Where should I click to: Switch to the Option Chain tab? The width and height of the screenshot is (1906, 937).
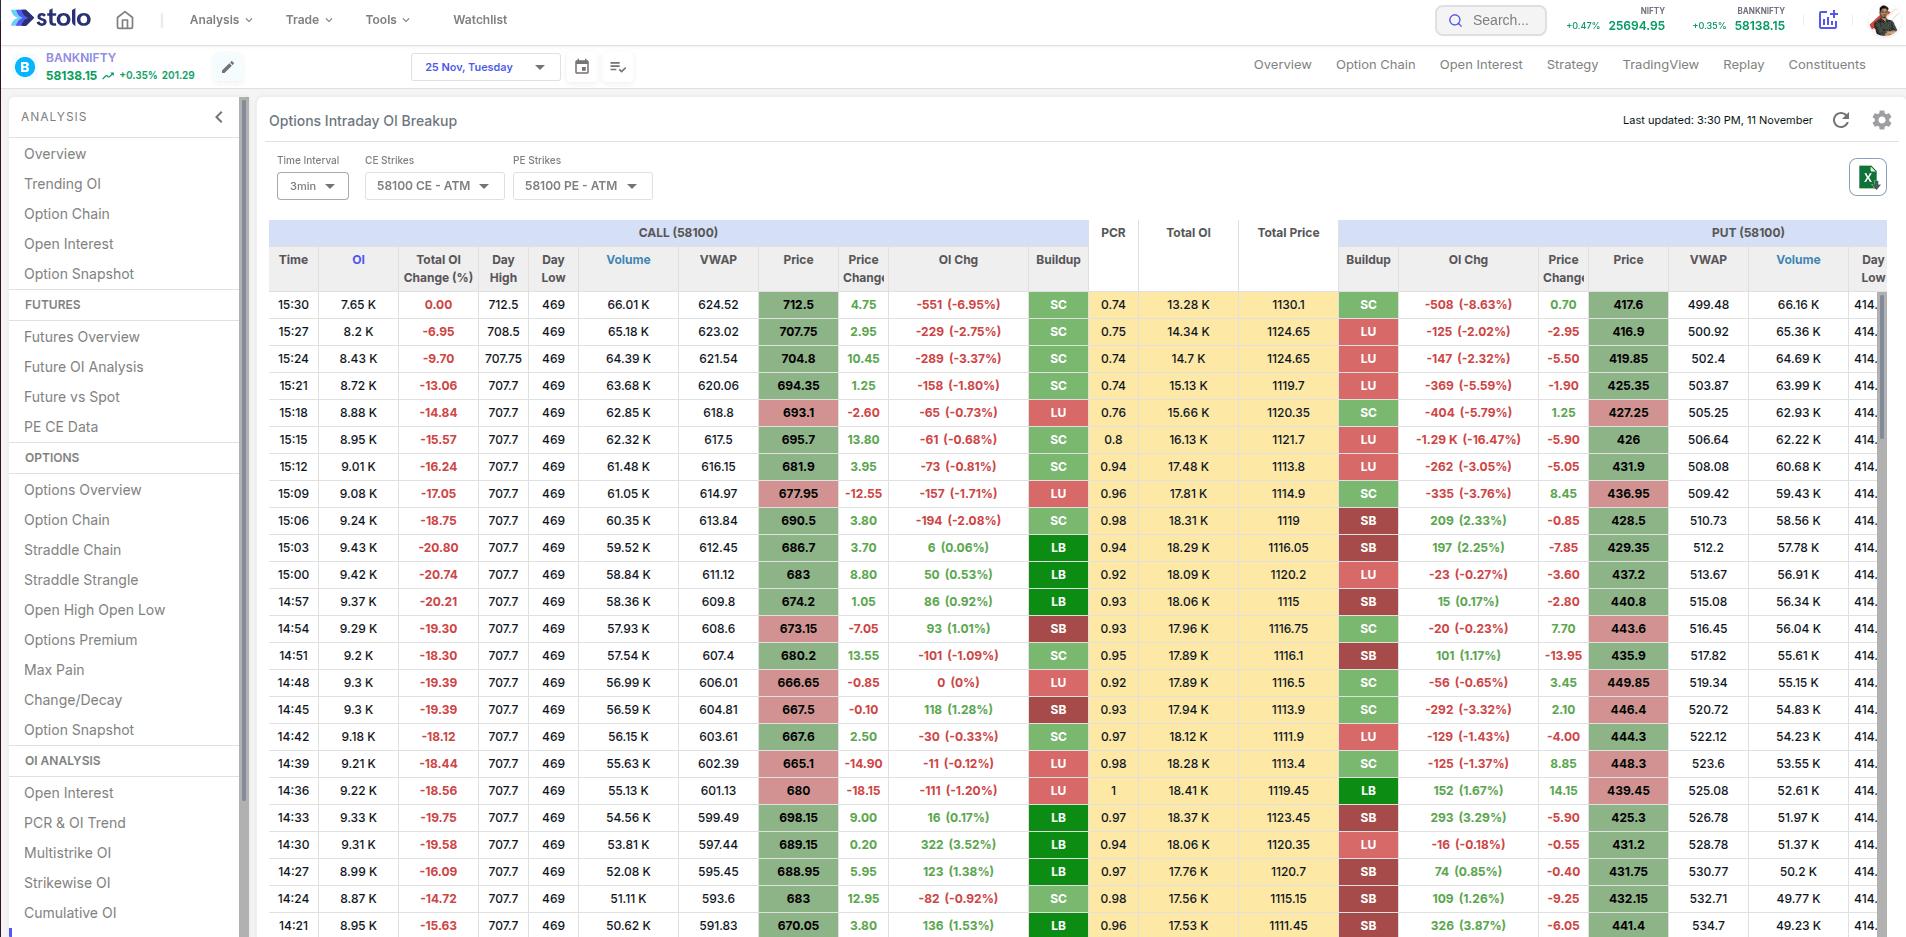[x=1375, y=65]
